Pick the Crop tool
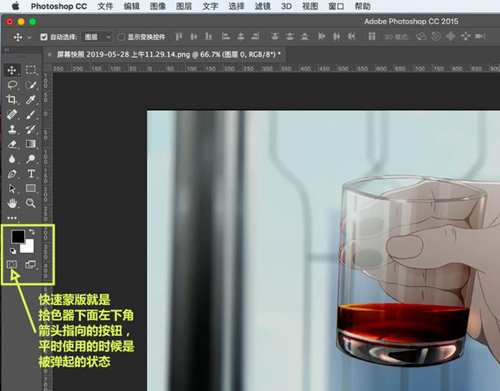This screenshot has width=500, height=391. [x=12, y=99]
